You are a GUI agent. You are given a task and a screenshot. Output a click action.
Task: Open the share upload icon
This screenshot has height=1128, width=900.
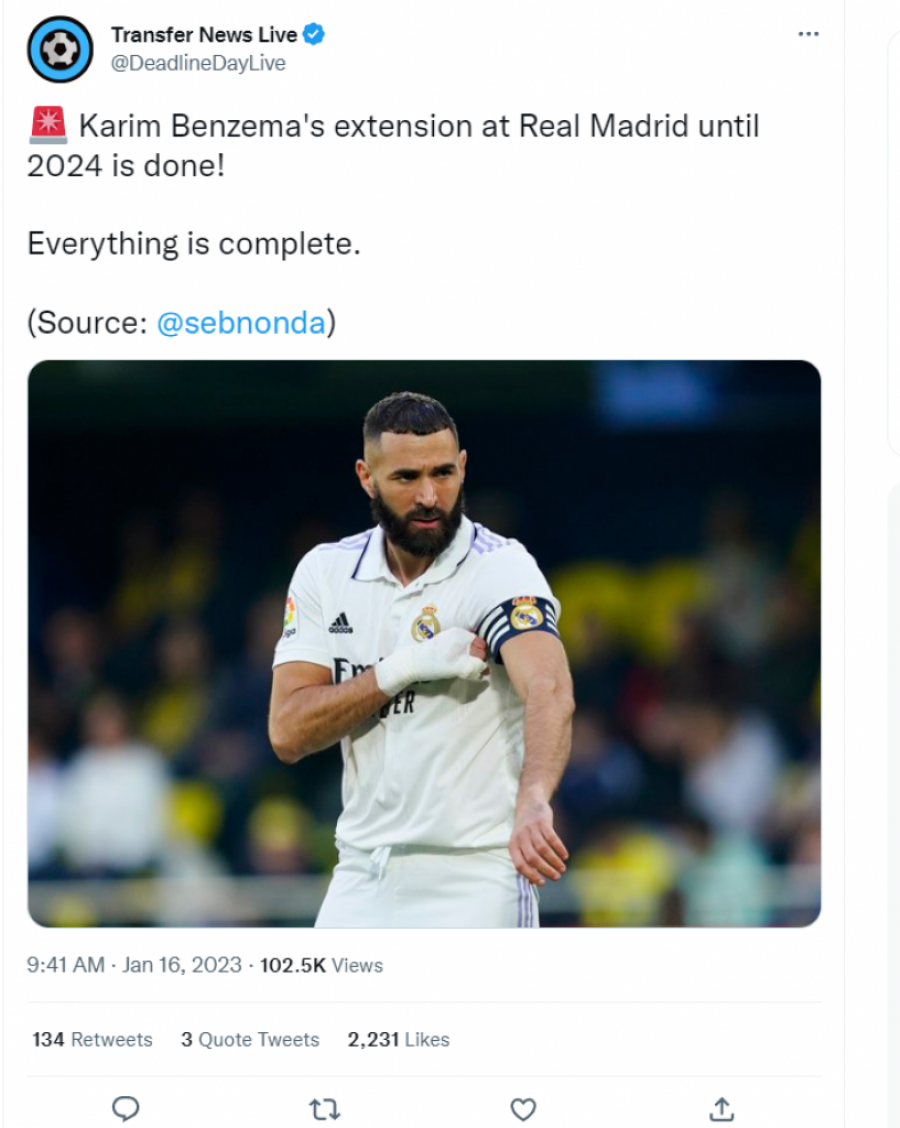point(721,1108)
